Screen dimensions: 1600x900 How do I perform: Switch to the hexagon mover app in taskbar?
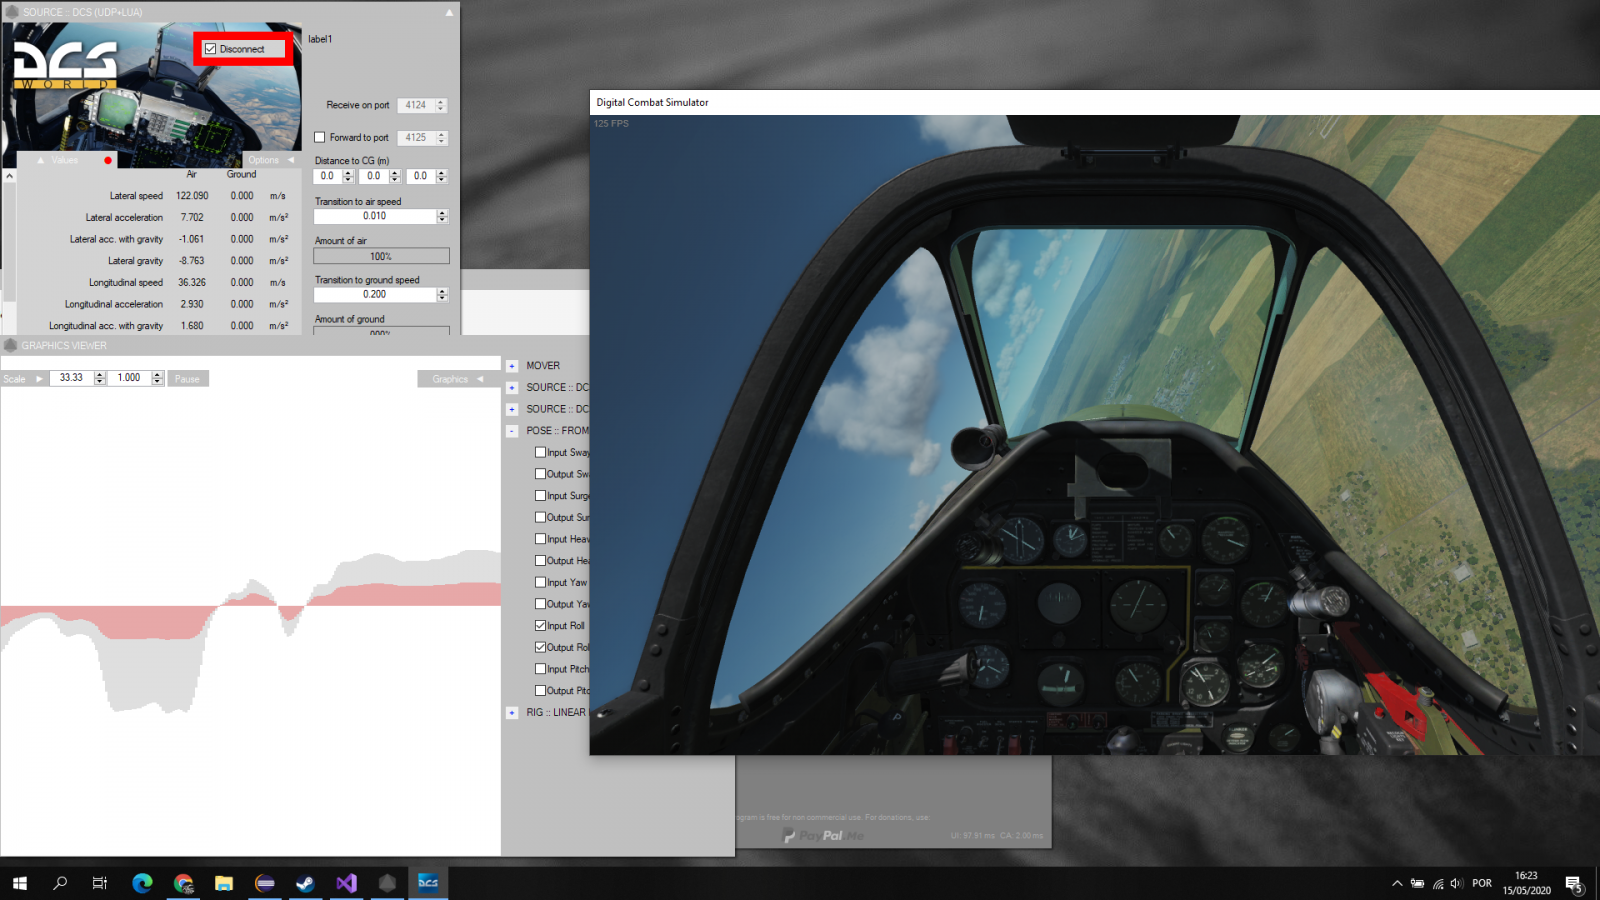coord(387,883)
